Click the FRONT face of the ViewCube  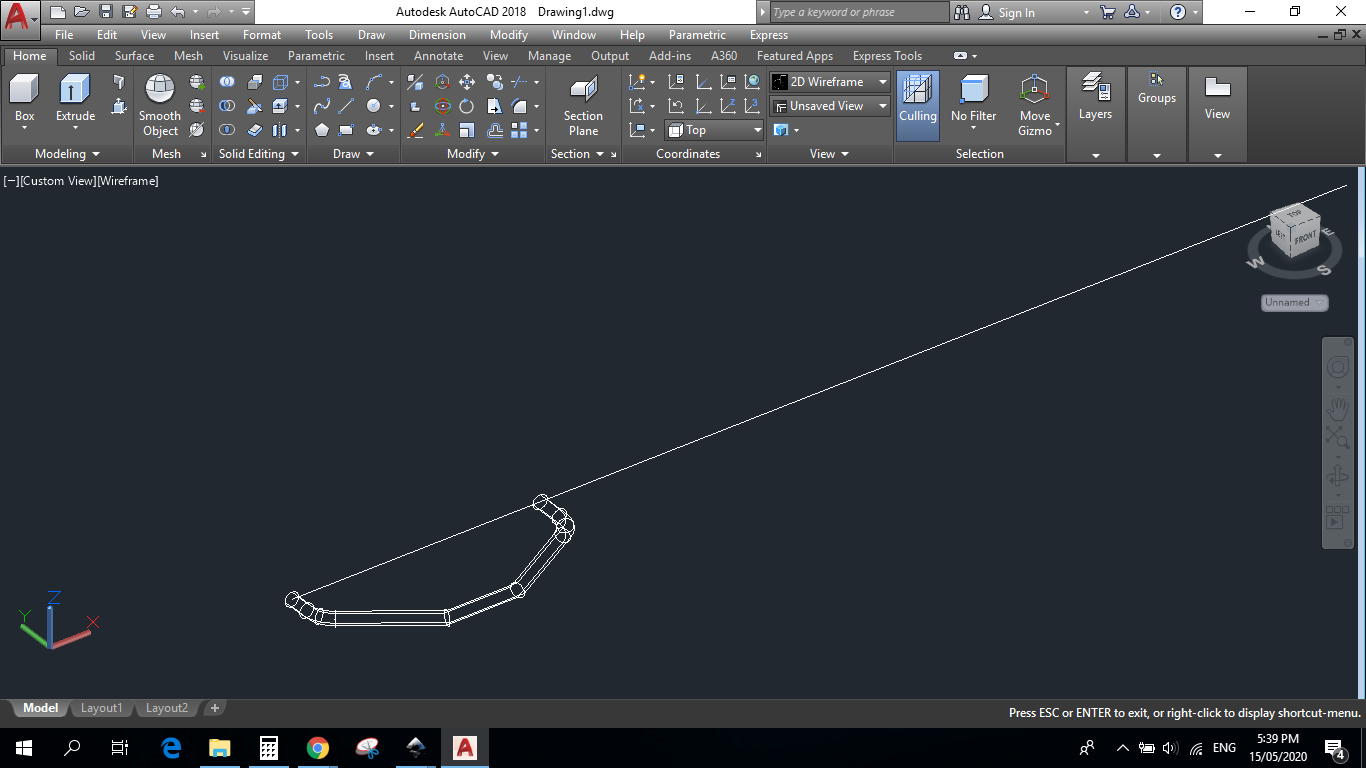(x=1306, y=239)
